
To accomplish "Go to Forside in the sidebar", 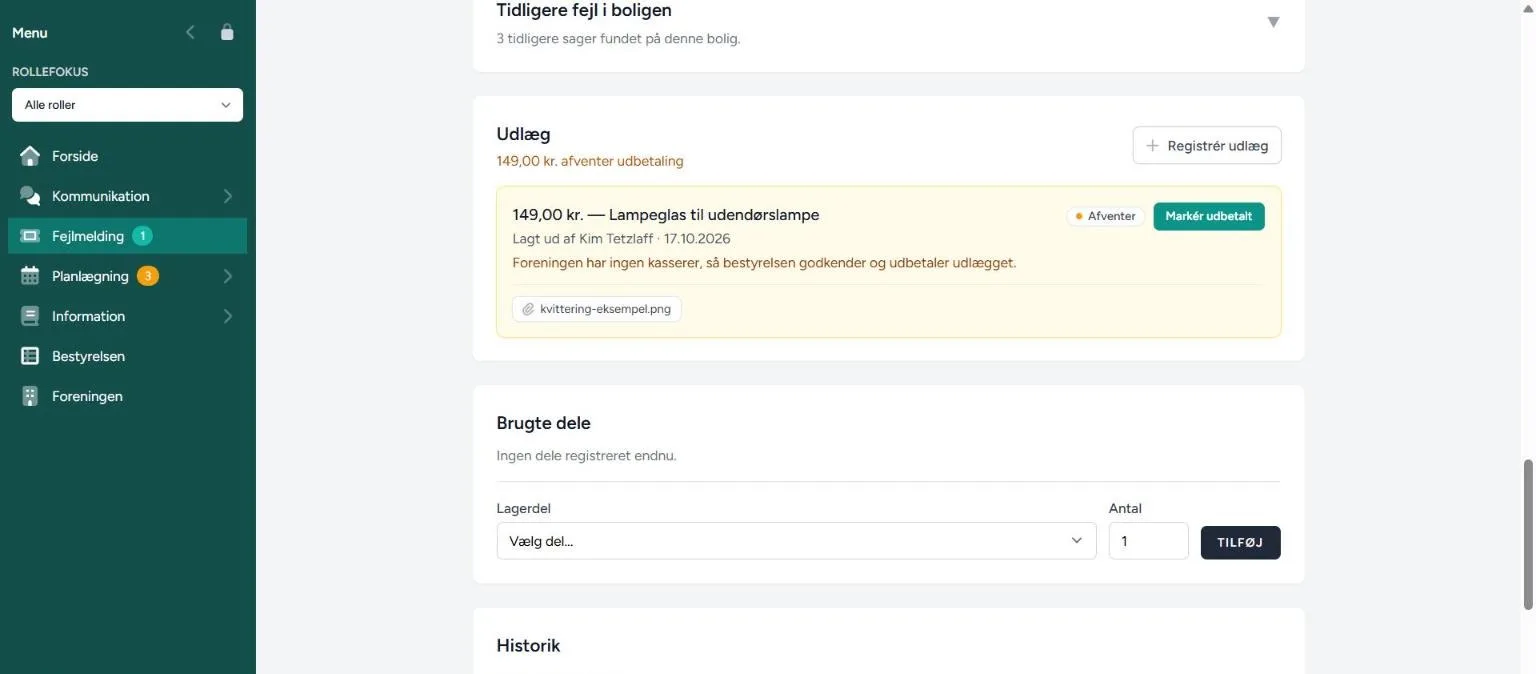I will click(x=127, y=156).
